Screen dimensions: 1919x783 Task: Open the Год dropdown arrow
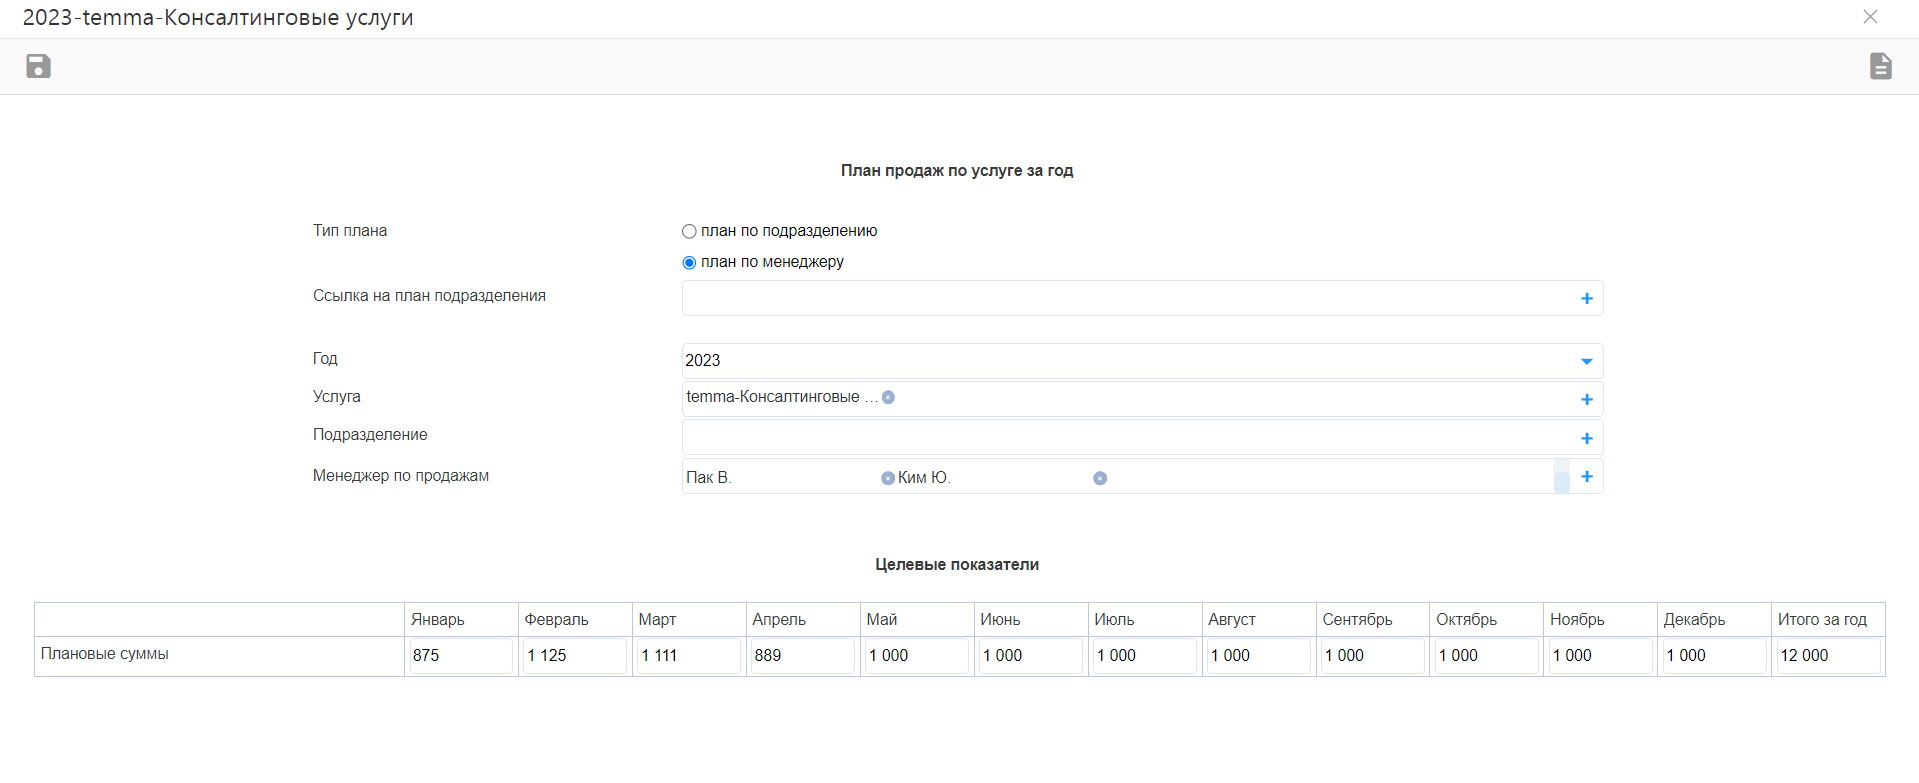(1586, 361)
